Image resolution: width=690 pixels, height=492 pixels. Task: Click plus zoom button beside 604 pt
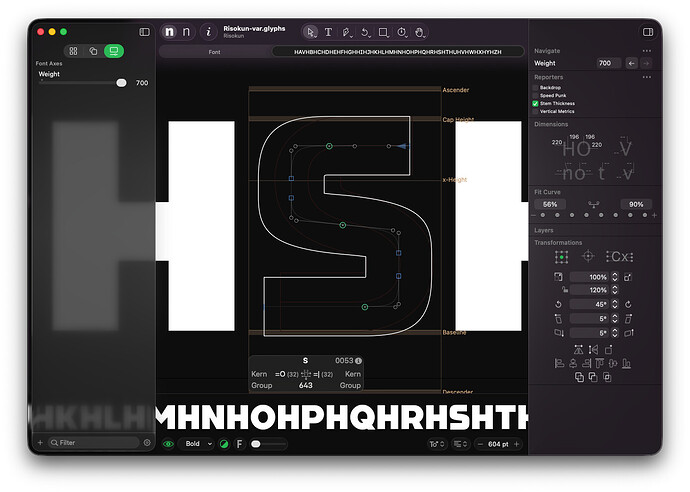517,444
